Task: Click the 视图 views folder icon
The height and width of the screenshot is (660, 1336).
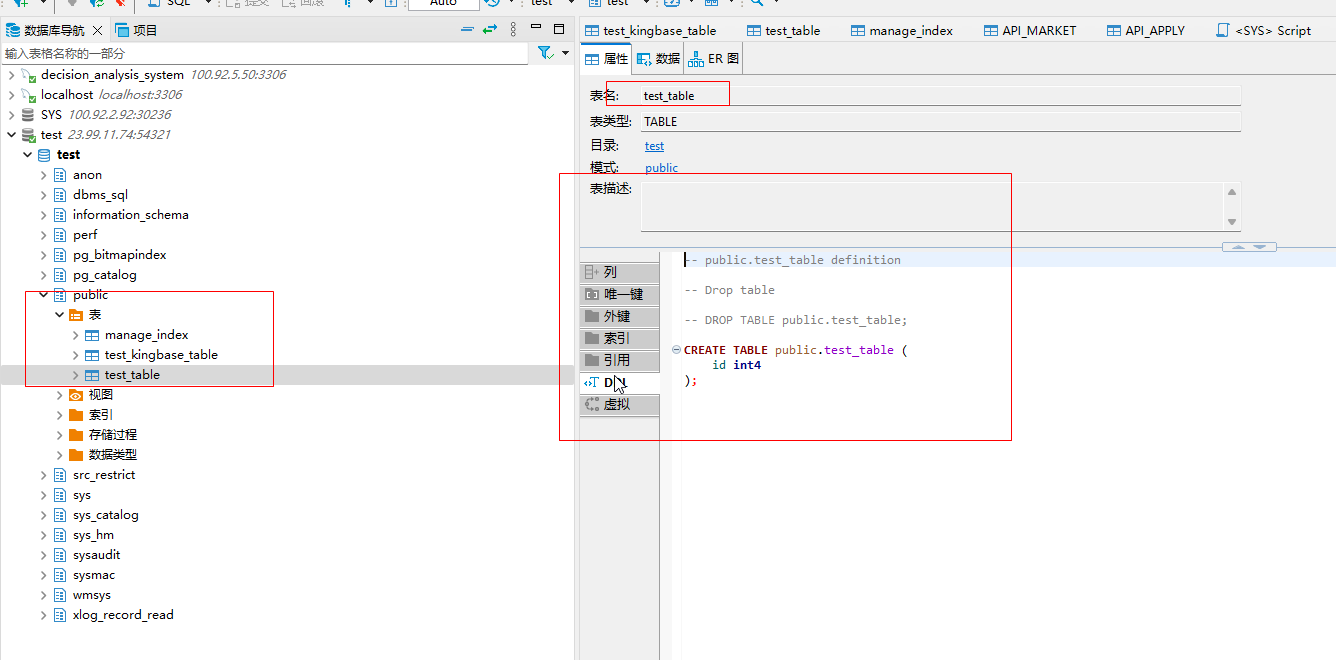Action: [x=76, y=395]
